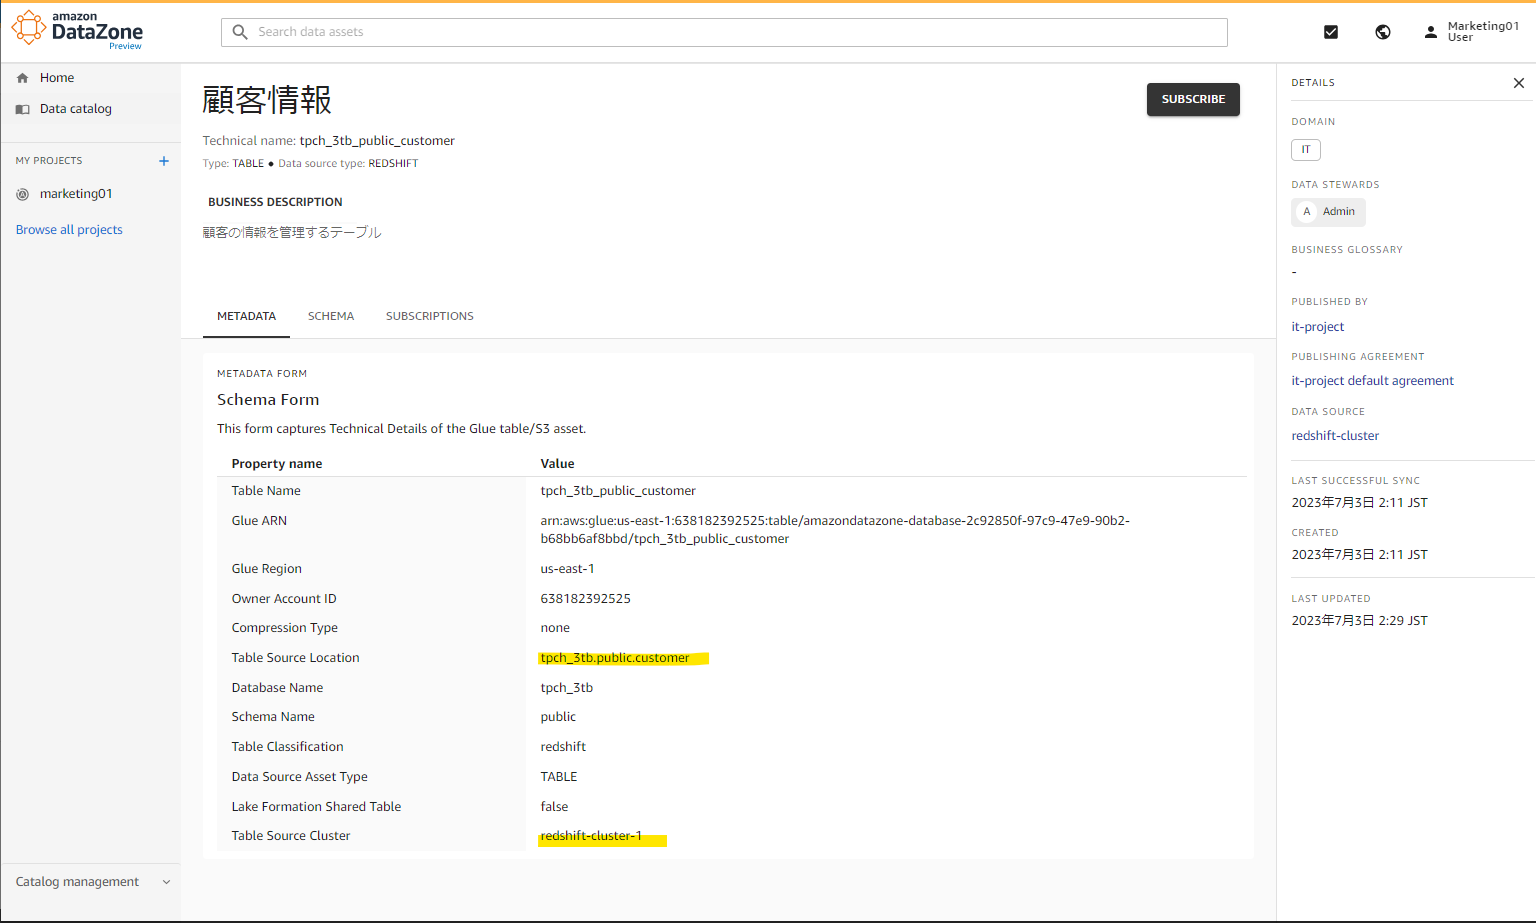Click technical name tpch_3tb_public_customer
Image resolution: width=1536 pixels, height=923 pixels.
(x=377, y=141)
